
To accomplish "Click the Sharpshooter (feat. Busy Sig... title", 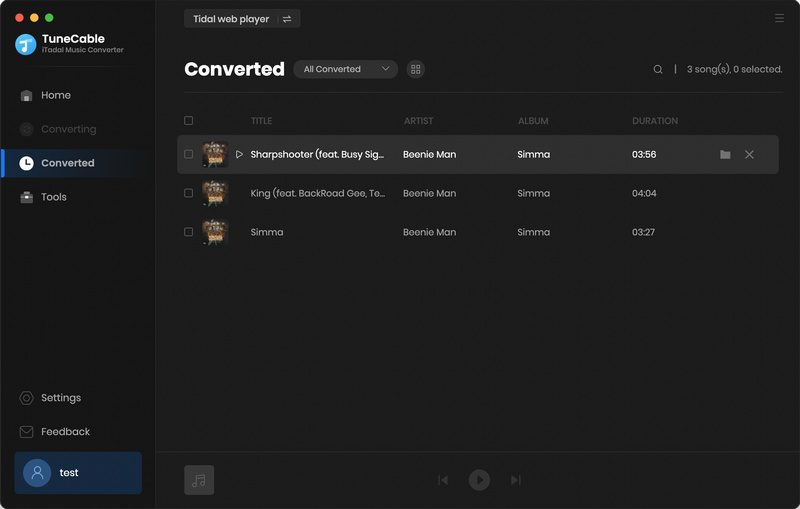I will 317,154.
